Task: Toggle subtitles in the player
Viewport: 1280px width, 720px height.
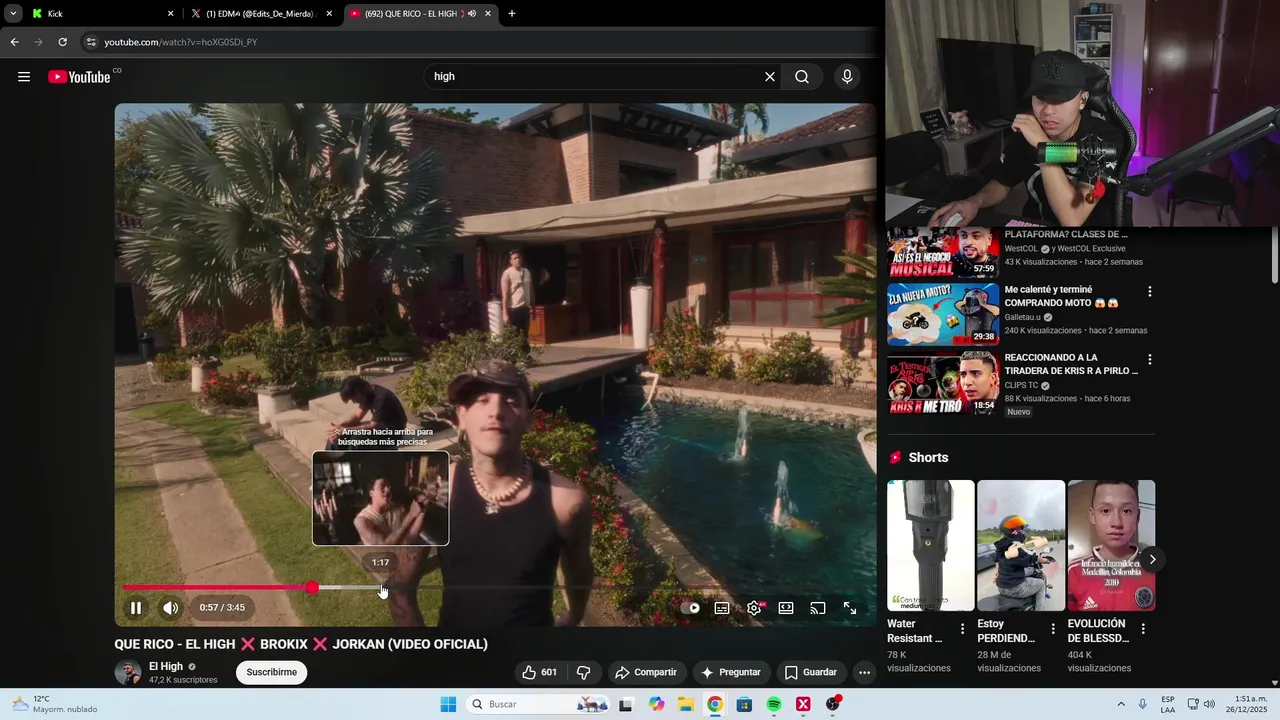Action: (722, 608)
